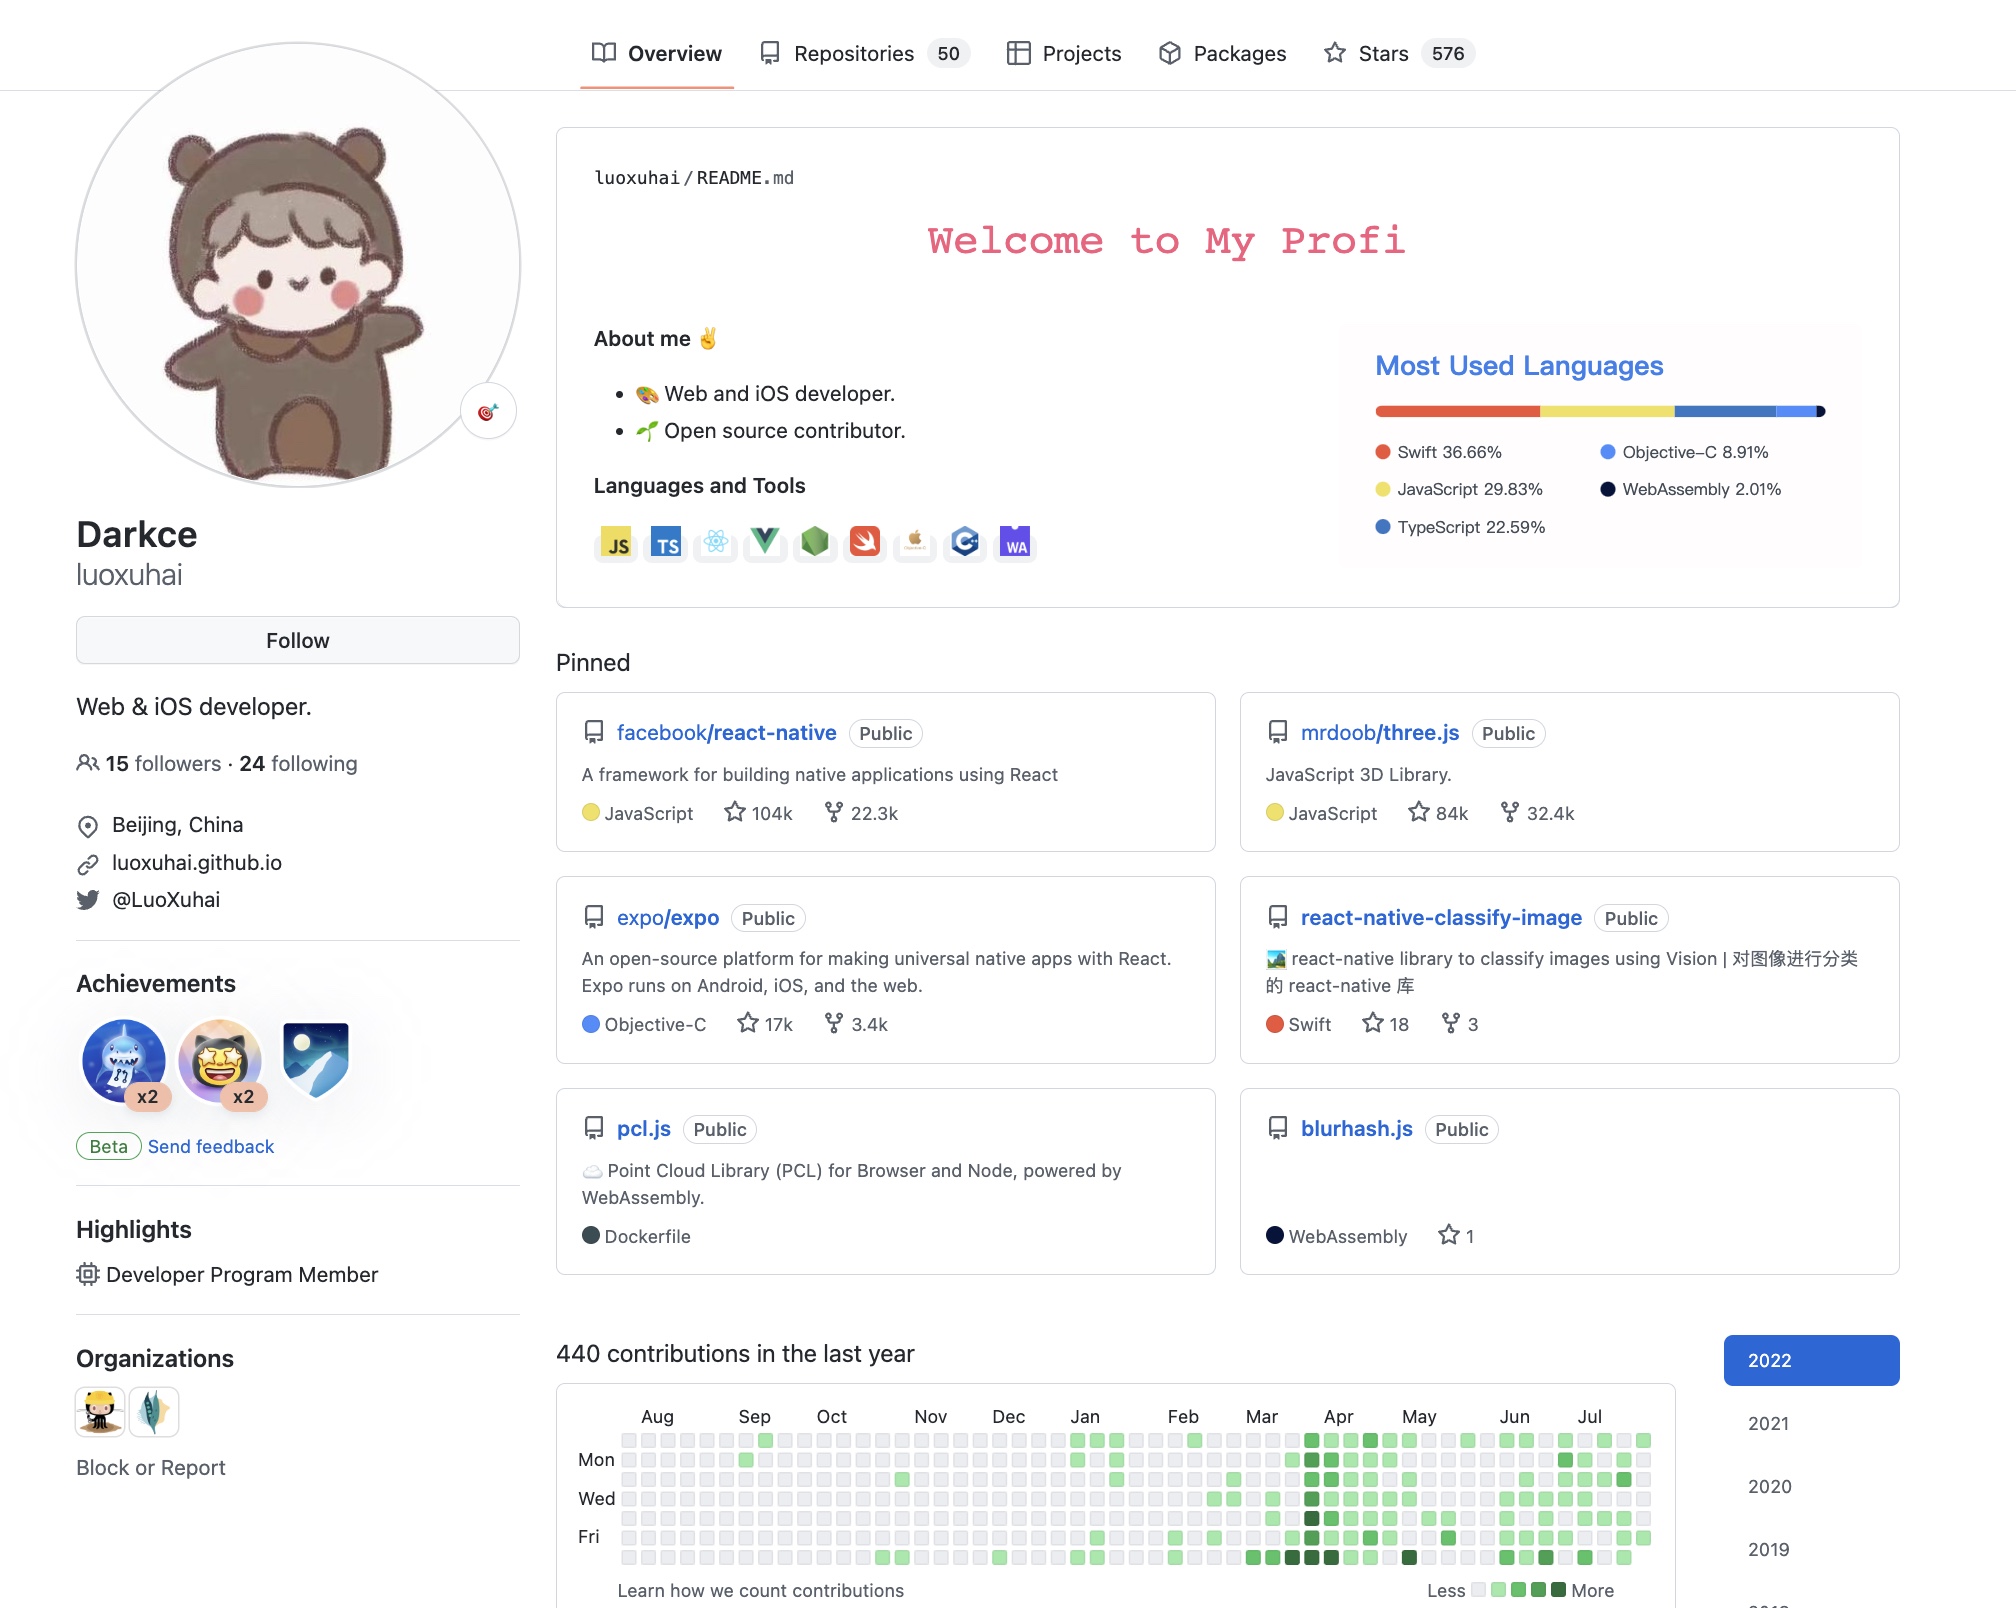The height and width of the screenshot is (1608, 2016).
Task: Click the Arctic Code Vault achievement badge
Action: click(315, 1059)
